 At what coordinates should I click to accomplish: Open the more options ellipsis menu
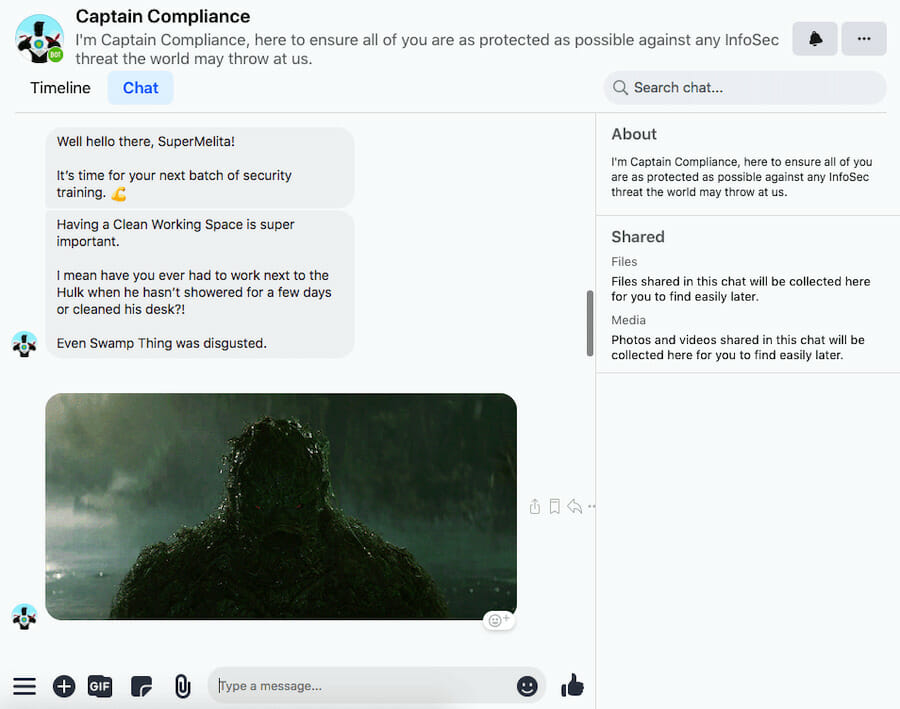pos(864,39)
